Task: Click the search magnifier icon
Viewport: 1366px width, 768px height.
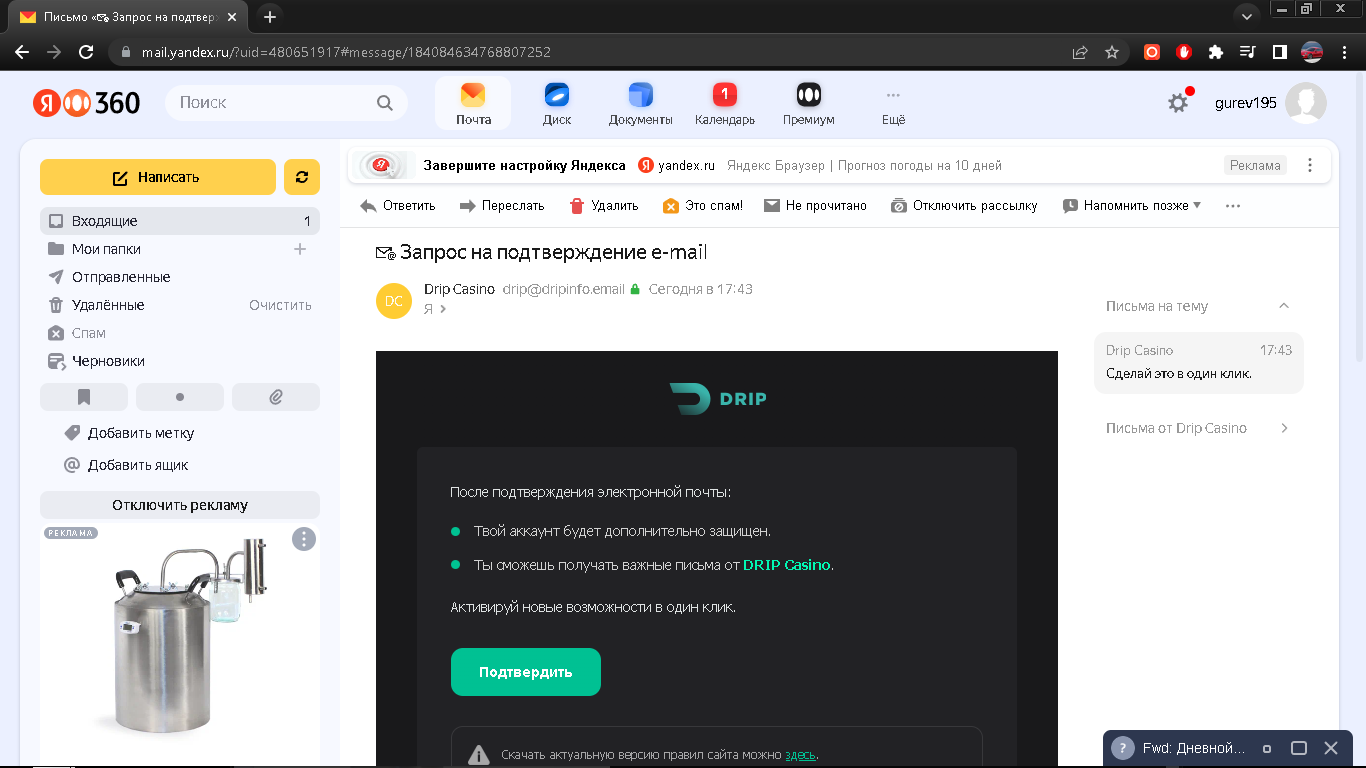Action: [x=385, y=102]
